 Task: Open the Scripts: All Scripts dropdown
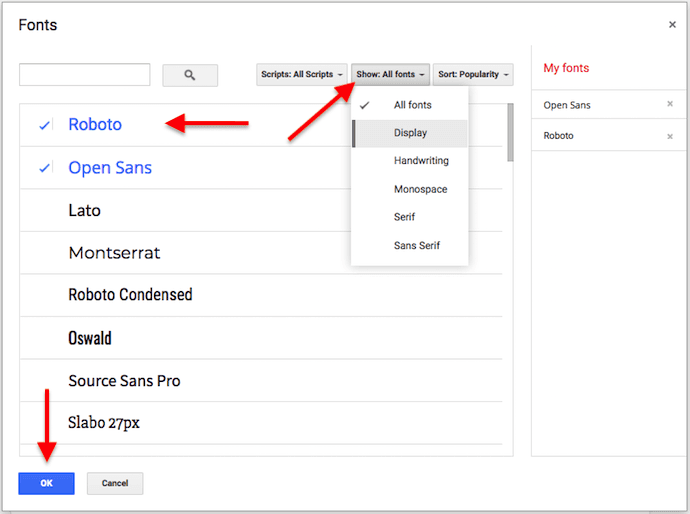pyautogui.click(x=302, y=75)
